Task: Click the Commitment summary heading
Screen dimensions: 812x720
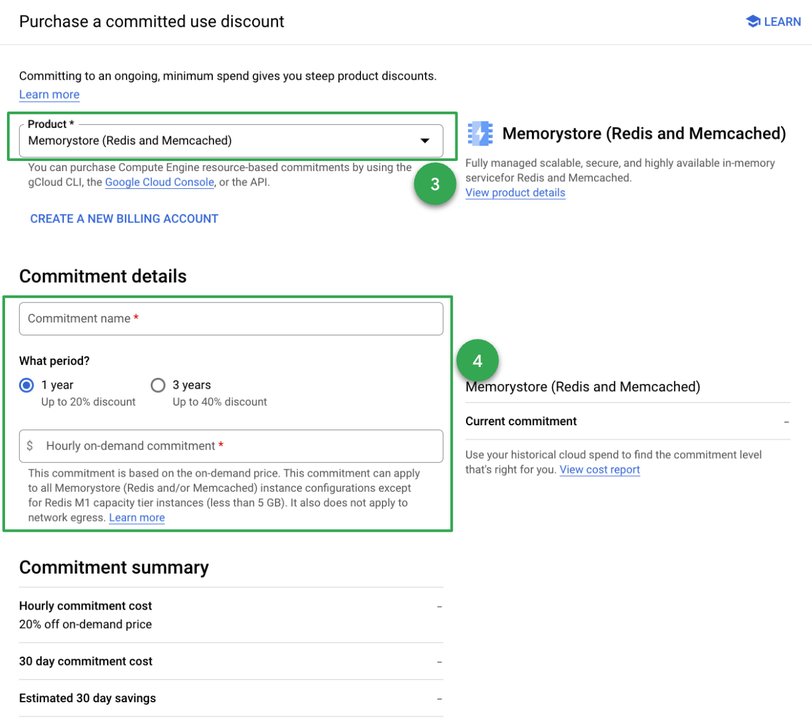Action: pos(114,567)
